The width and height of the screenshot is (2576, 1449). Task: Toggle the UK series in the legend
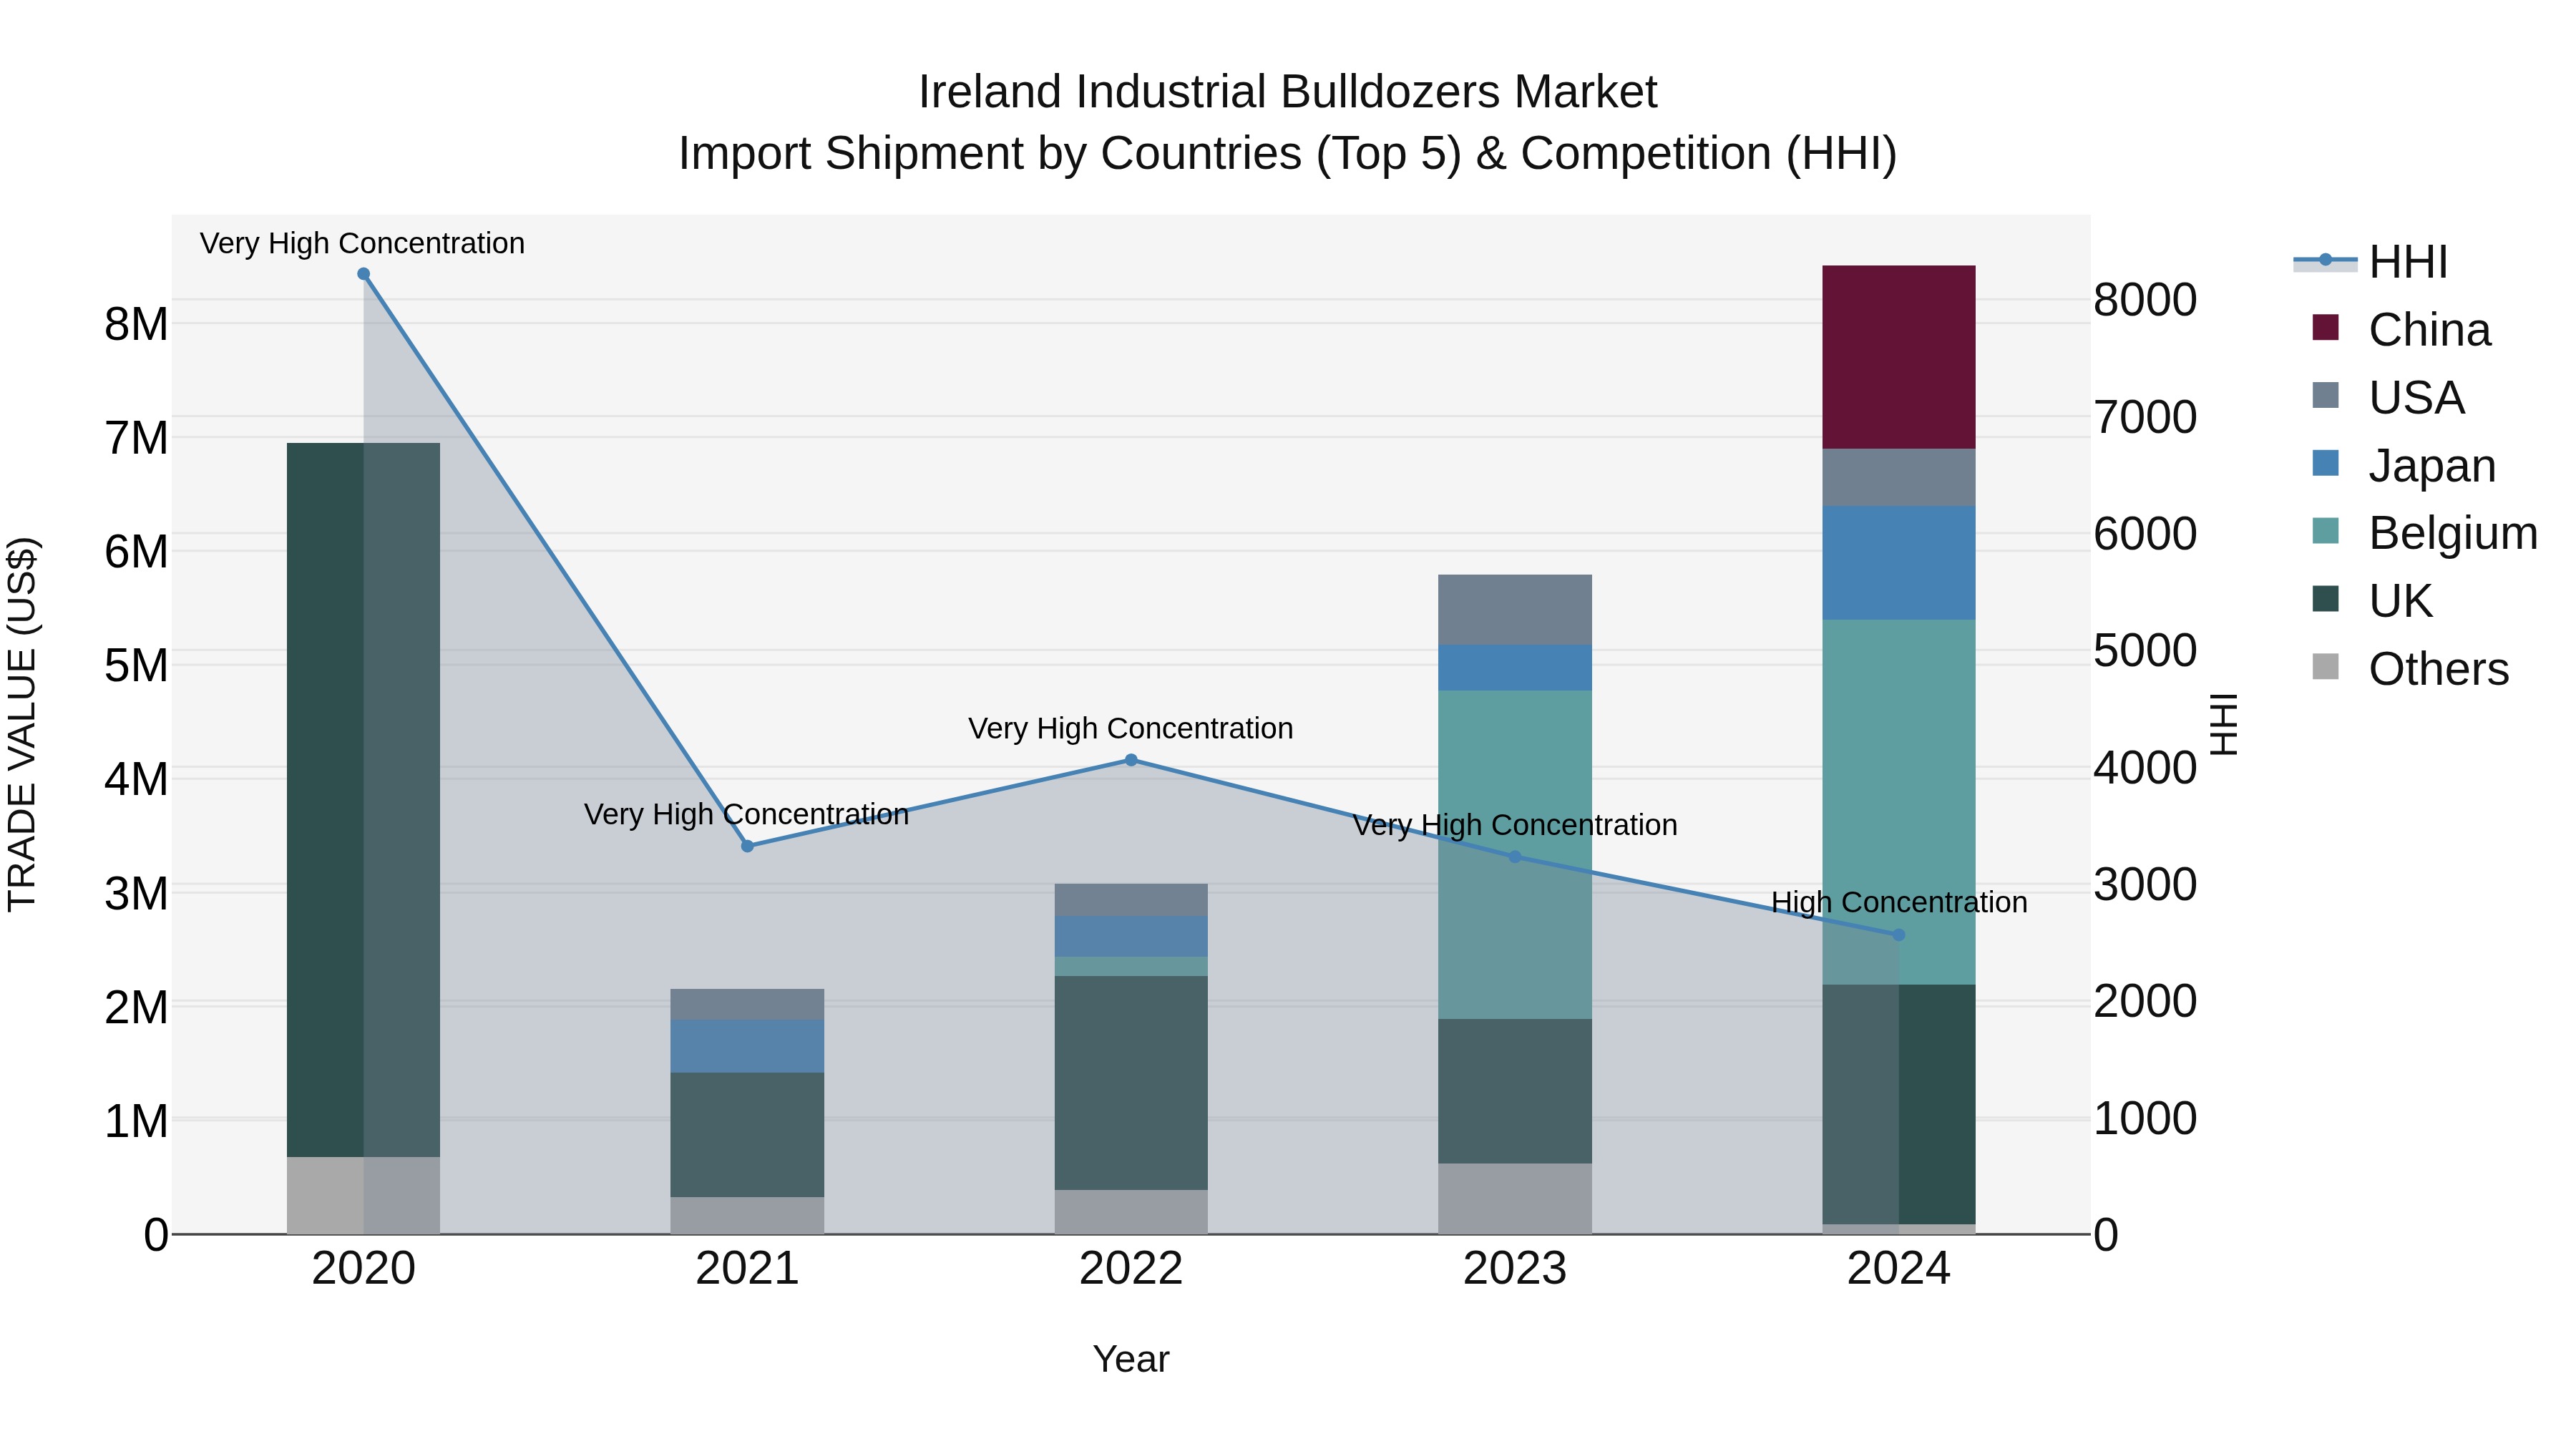pyautogui.click(x=2372, y=601)
